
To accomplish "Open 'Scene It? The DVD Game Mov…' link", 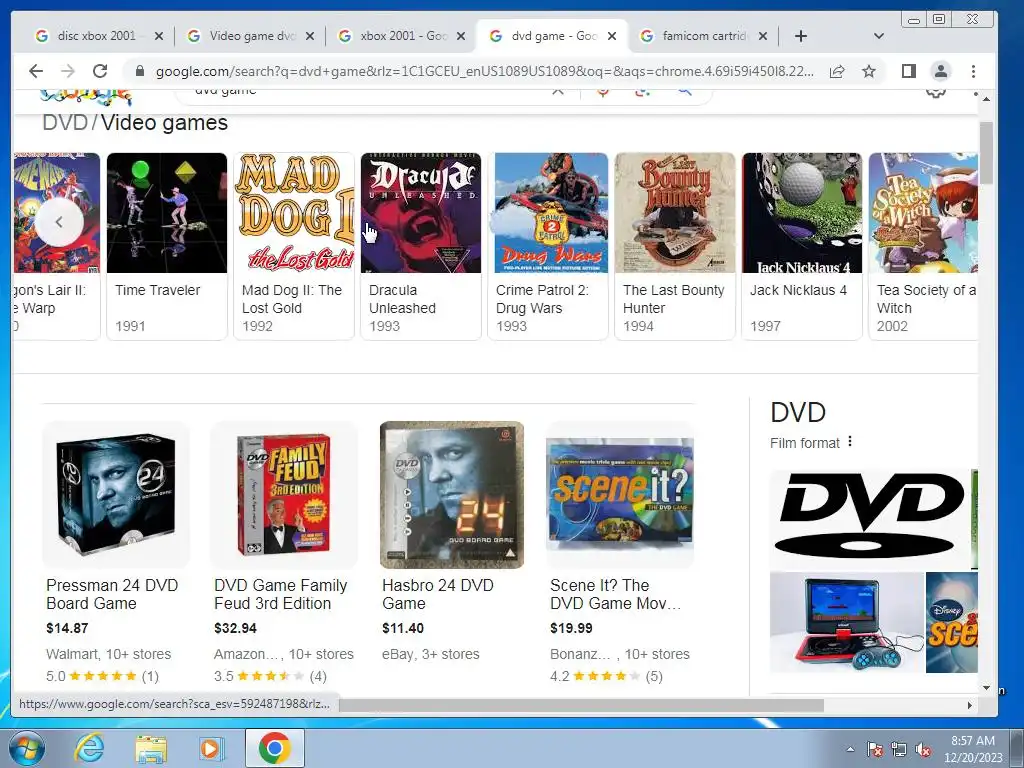I will pyautogui.click(x=615, y=594).
